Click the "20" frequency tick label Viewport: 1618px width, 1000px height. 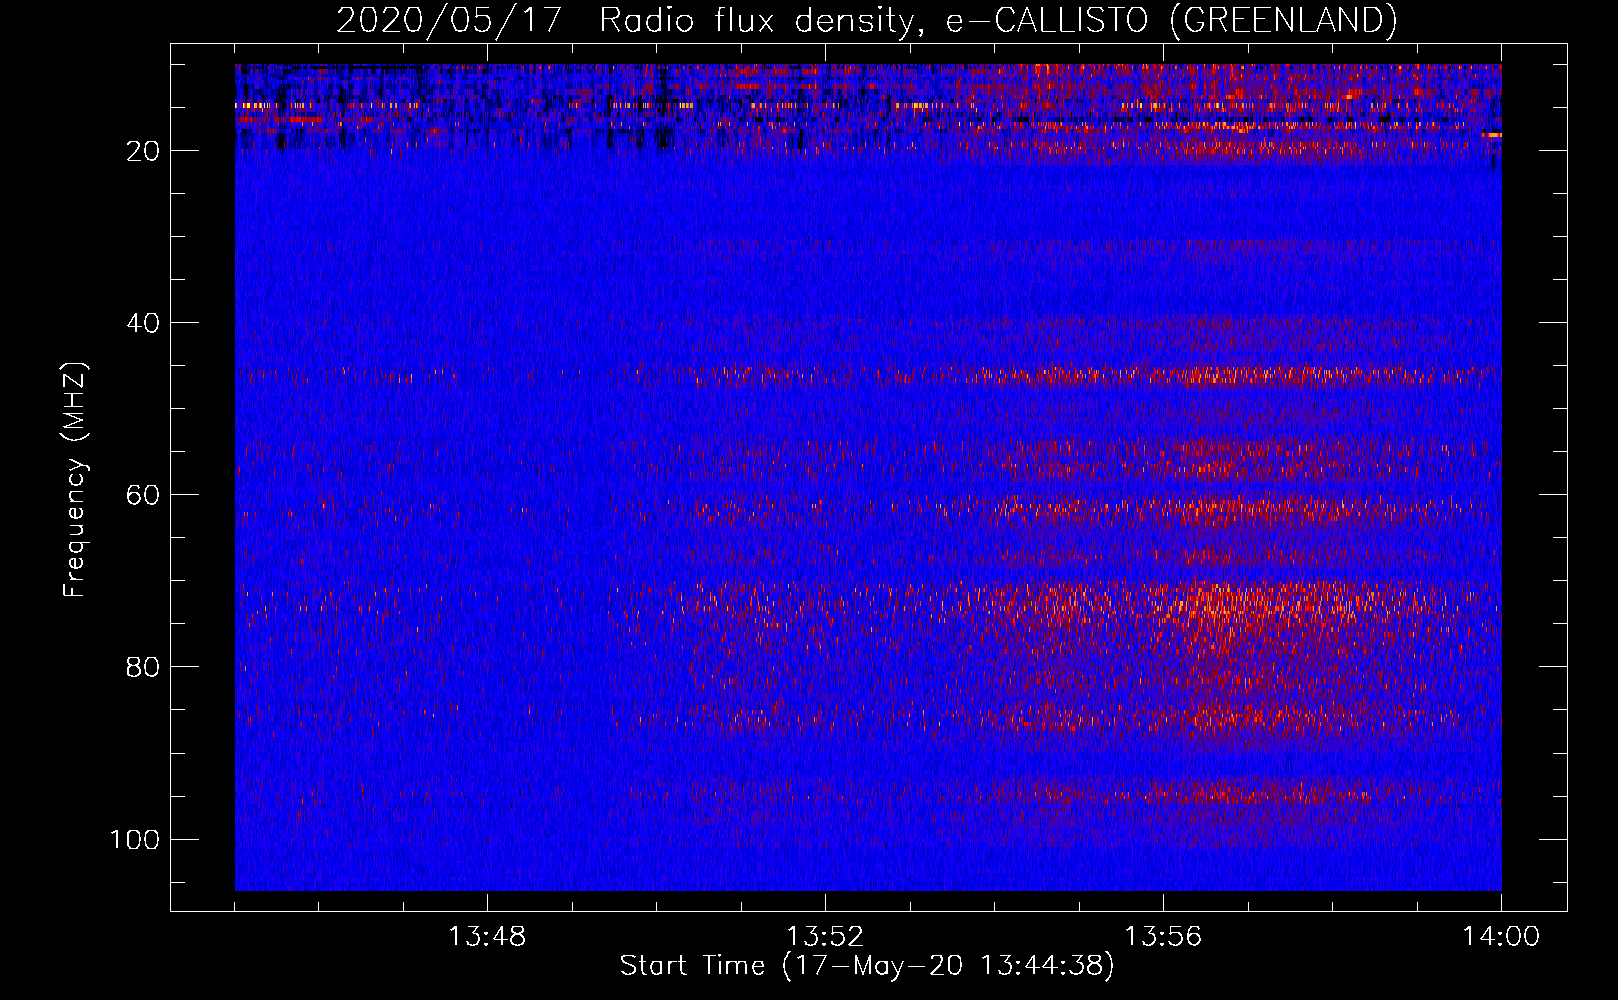tap(143, 151)
